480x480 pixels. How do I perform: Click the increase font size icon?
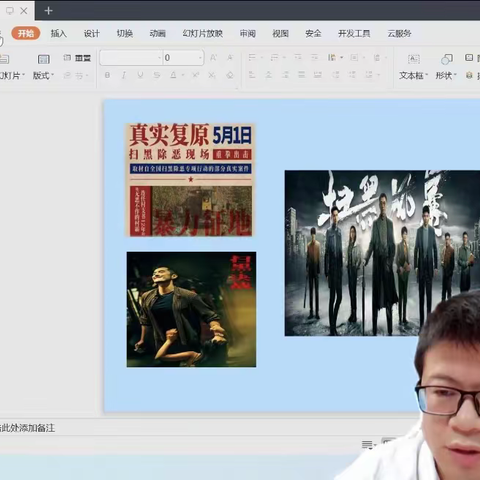point(213,58)
